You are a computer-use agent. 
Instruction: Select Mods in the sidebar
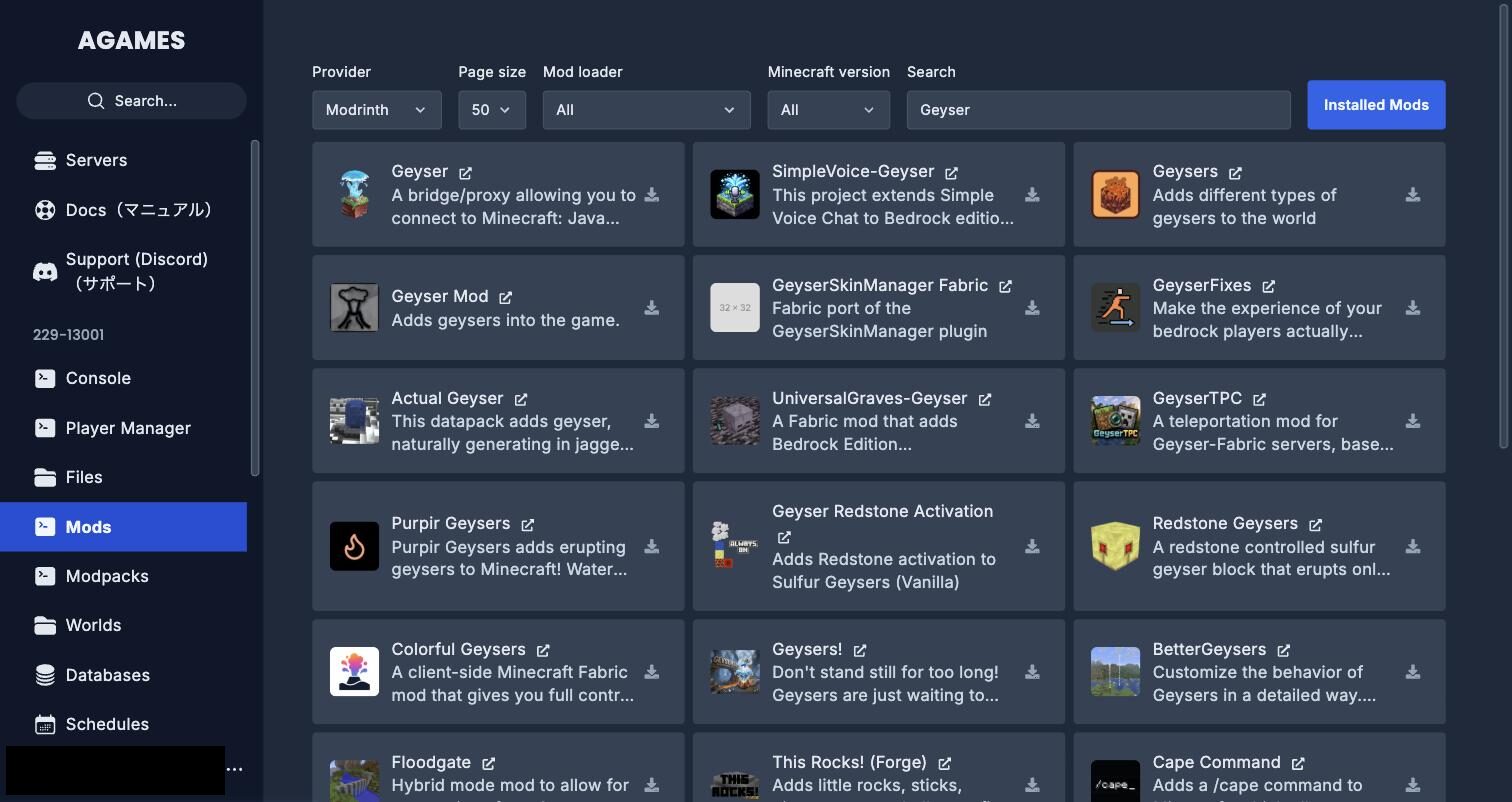[x=124, y=527]
